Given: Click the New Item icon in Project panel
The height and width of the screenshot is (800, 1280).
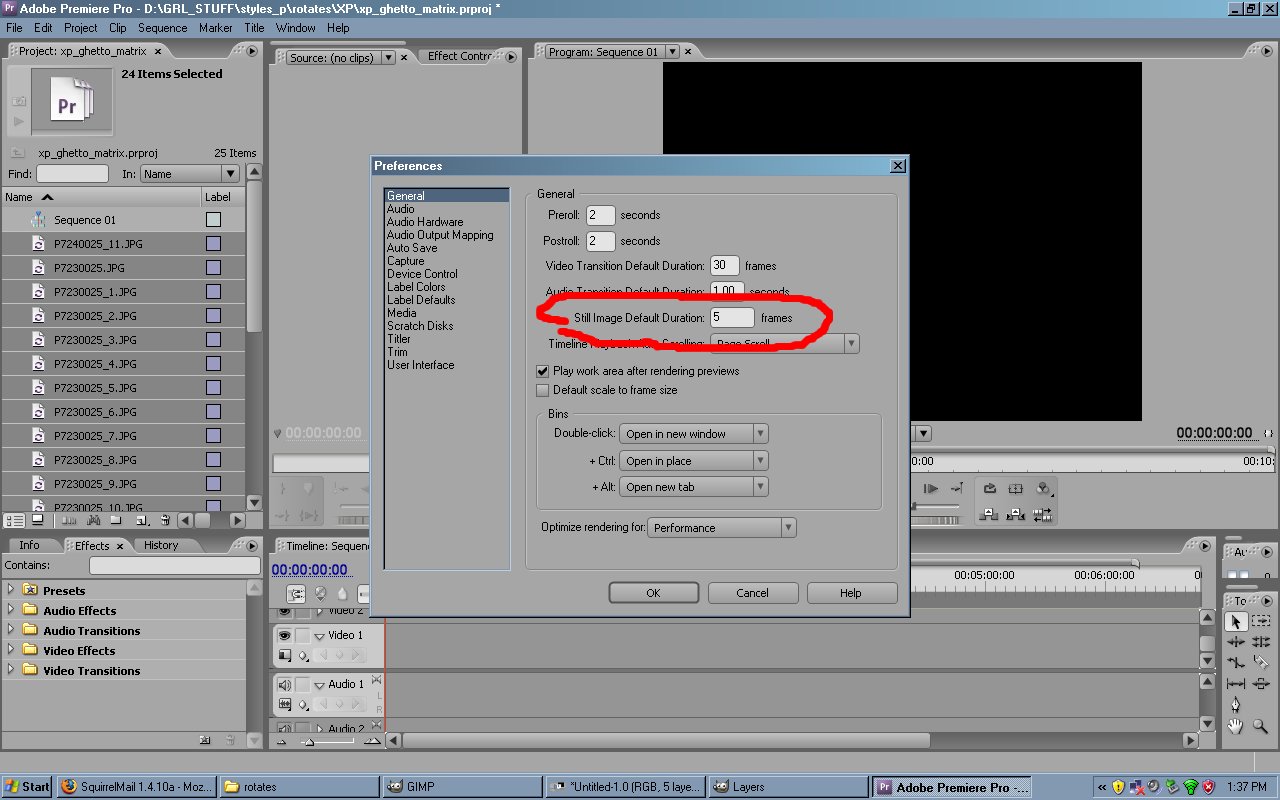Looking at the screenshot, I should click(142, 520).
